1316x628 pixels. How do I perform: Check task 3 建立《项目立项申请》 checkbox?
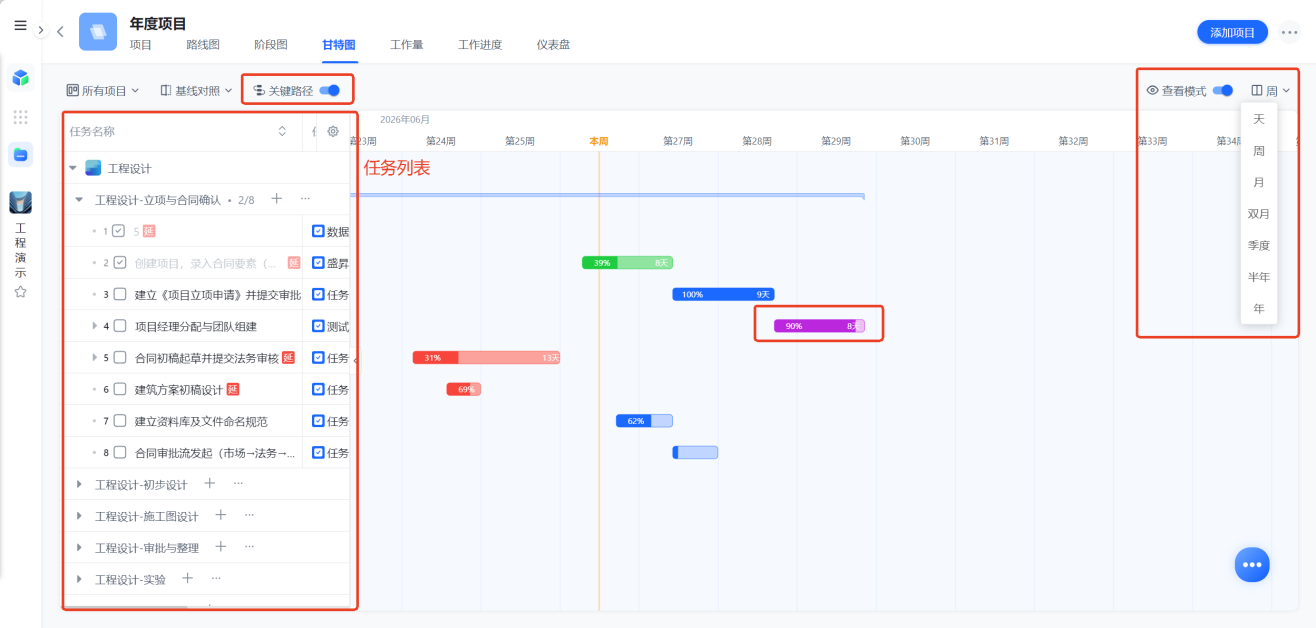120,294
